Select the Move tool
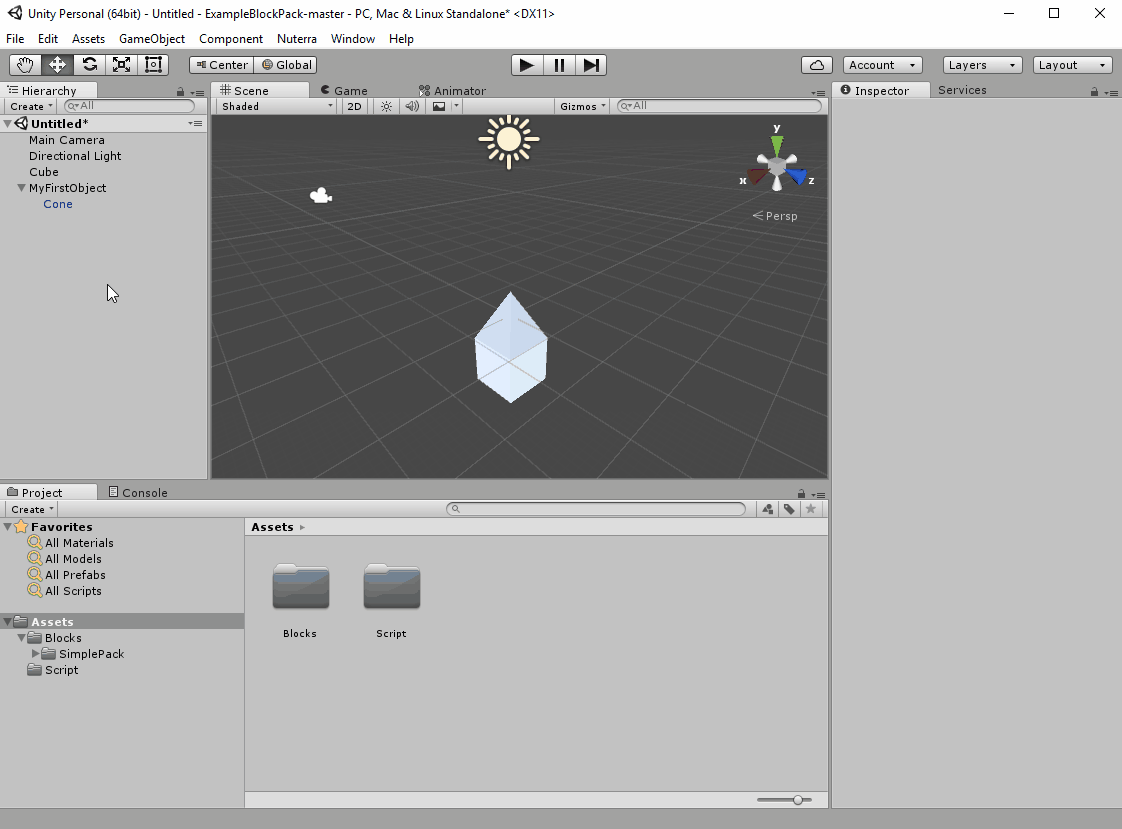 click(x=57, y=65)
